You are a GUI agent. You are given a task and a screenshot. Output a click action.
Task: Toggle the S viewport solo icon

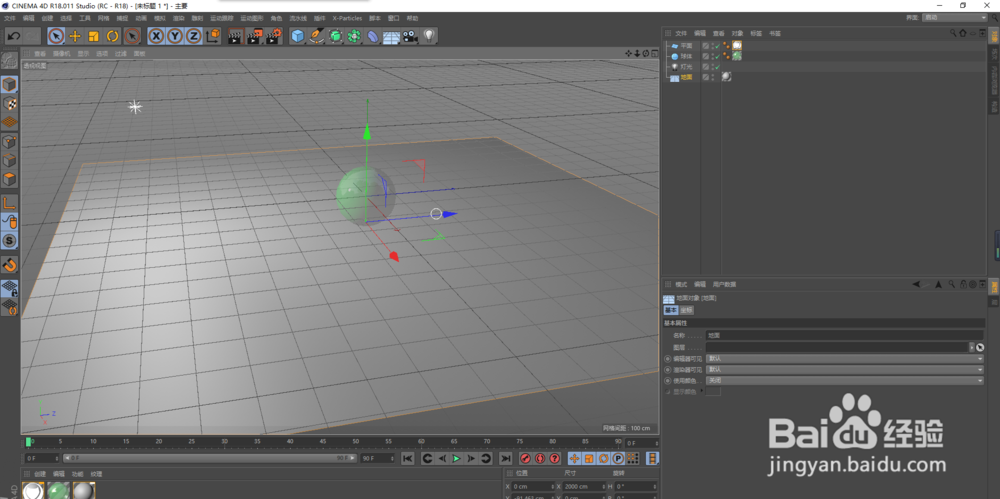10,241
